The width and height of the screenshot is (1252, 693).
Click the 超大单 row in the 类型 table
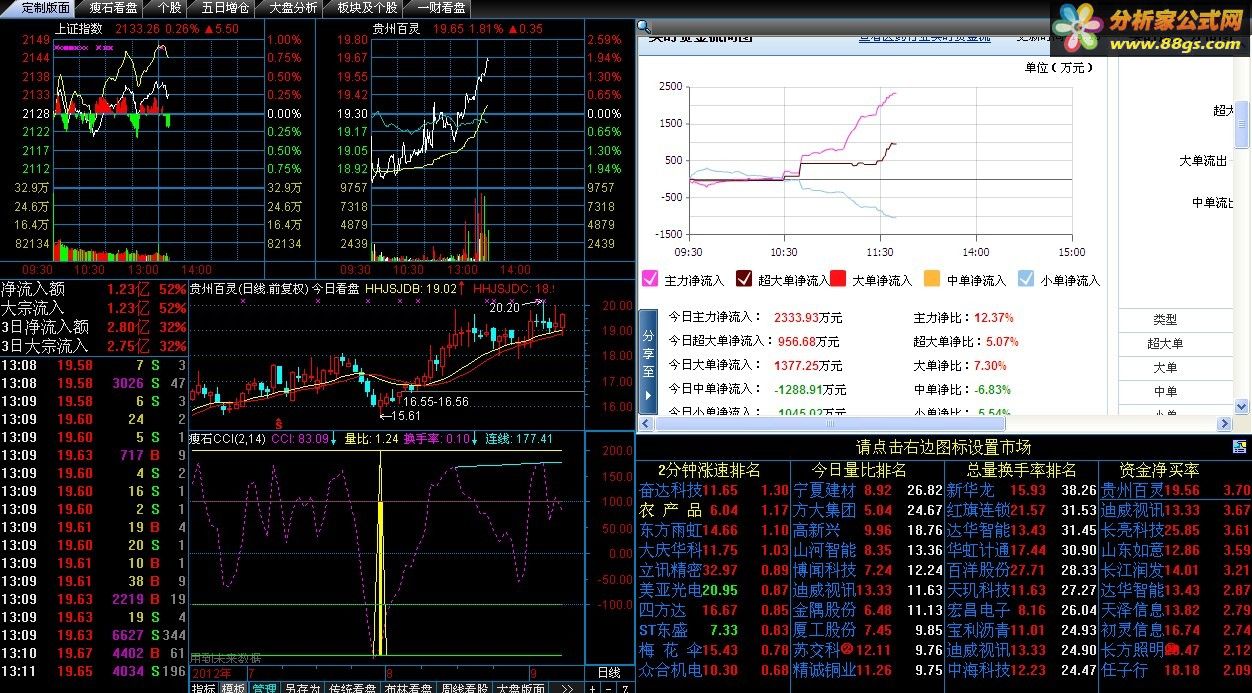click(x=1166, y=343)
